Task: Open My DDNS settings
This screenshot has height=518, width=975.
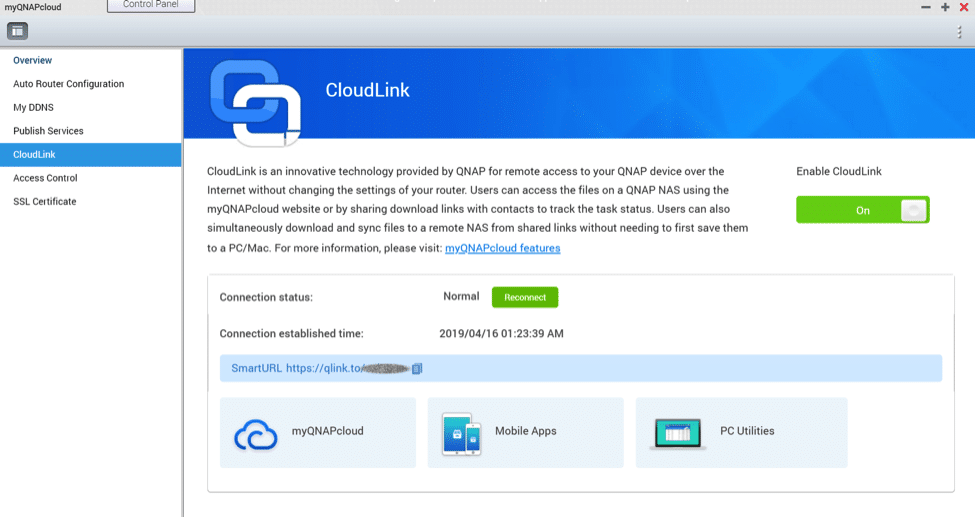Action: tap(91, 108)
